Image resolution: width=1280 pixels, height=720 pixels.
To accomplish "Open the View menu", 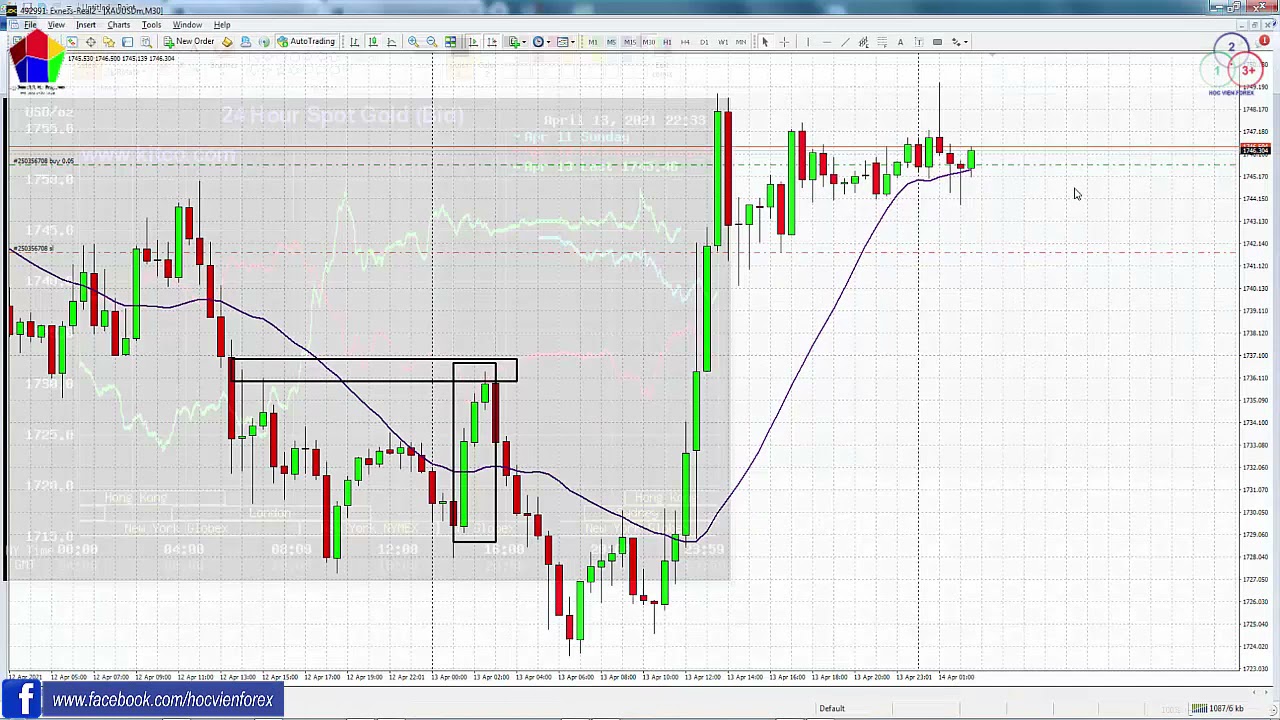I will (x=56, y=25).
